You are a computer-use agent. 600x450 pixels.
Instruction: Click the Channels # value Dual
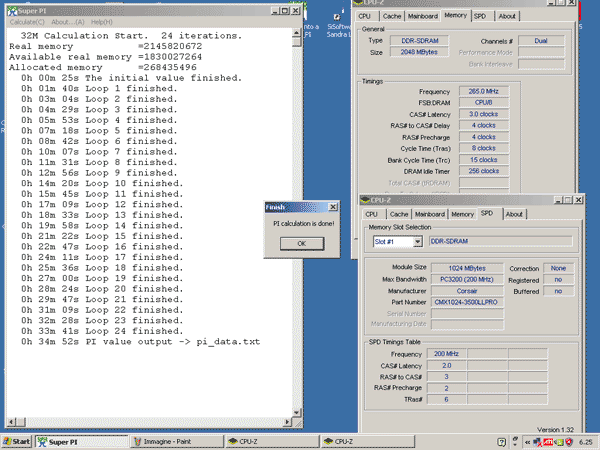click(541, 41)
